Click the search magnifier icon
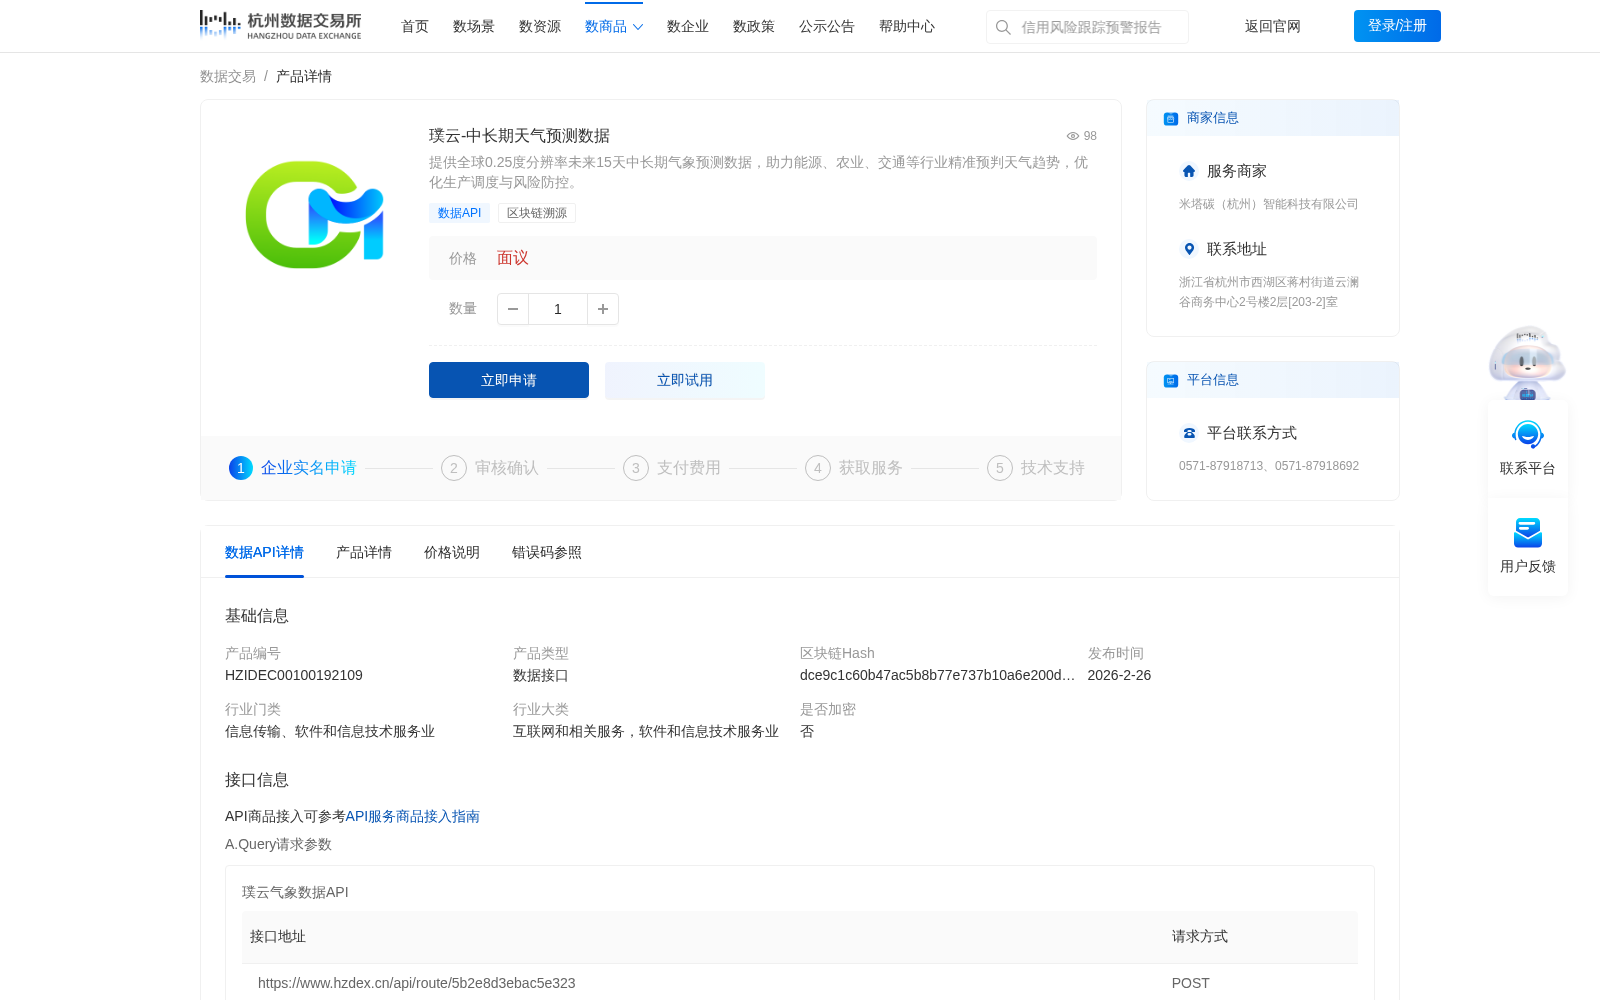Screen dimensions: 1600x1000 click(x=1003, y=27)
